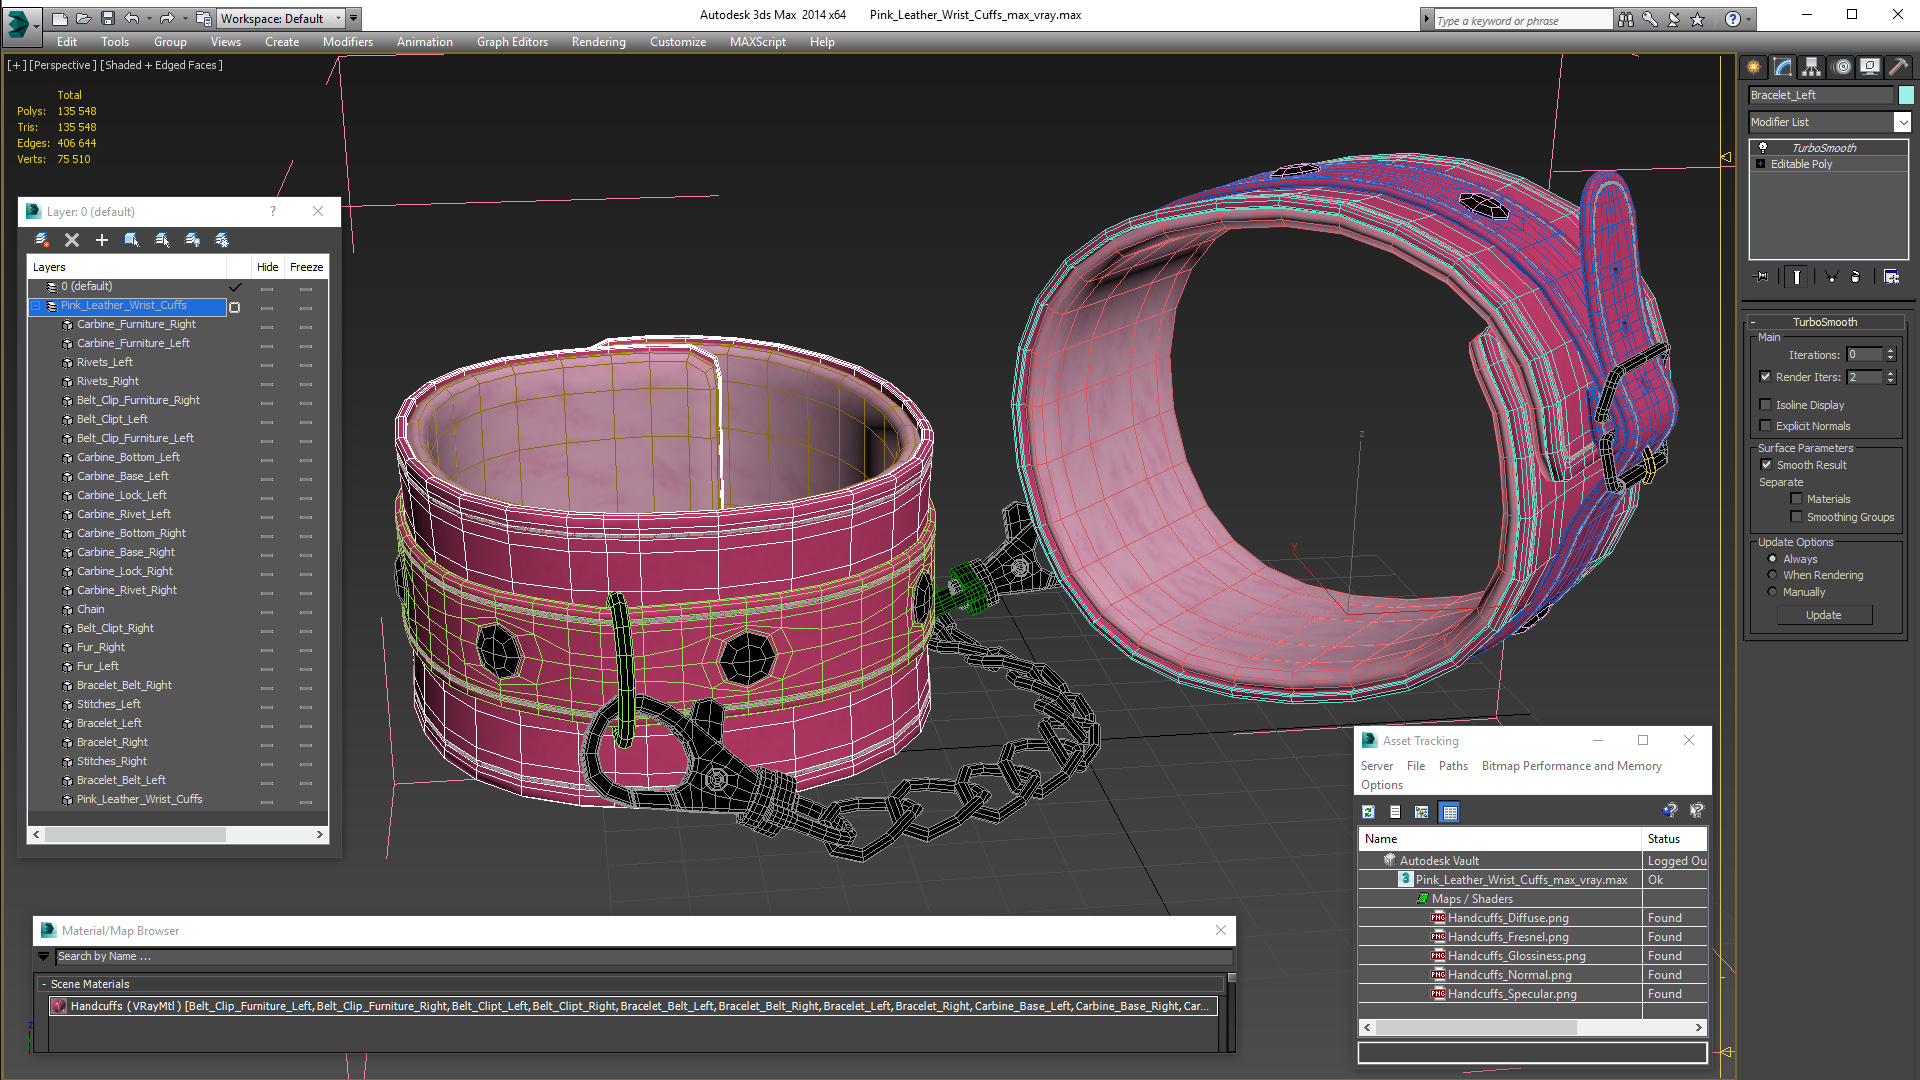Select Manually update option radio button
The image size is (1920, 1080).
(x=1772, y=592)
